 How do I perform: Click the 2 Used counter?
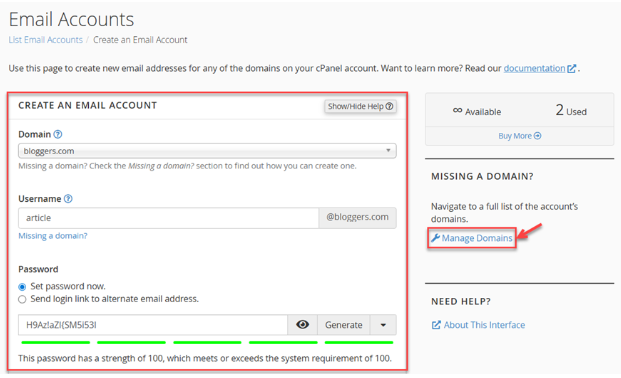[x=571, y=110]
